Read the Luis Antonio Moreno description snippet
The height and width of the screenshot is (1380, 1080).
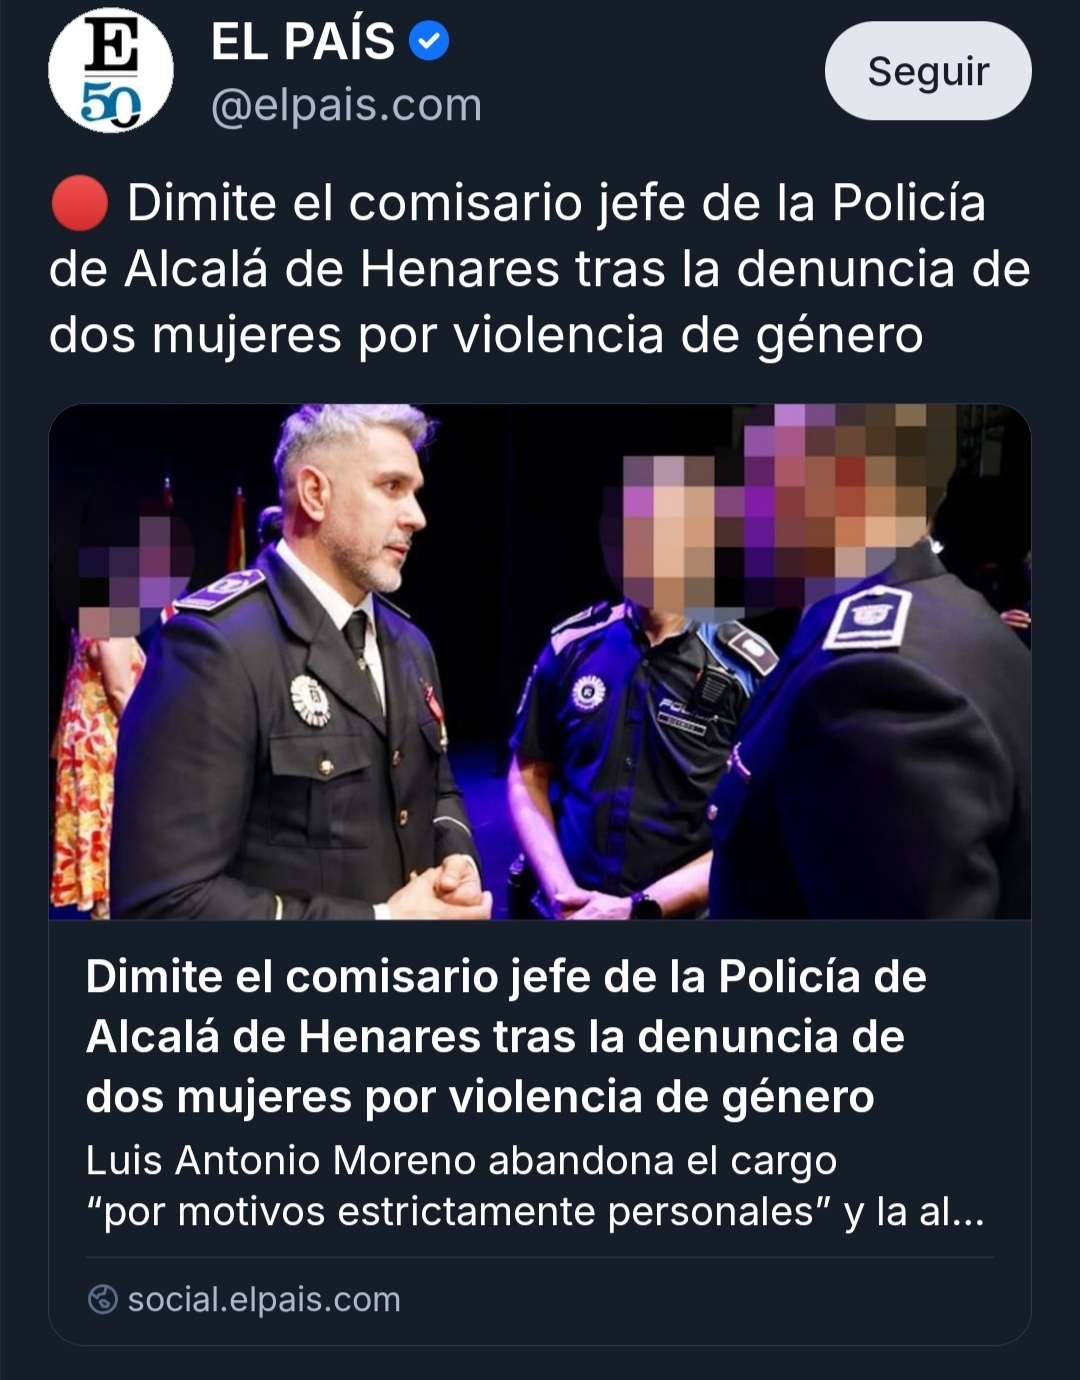(535, 1186)
